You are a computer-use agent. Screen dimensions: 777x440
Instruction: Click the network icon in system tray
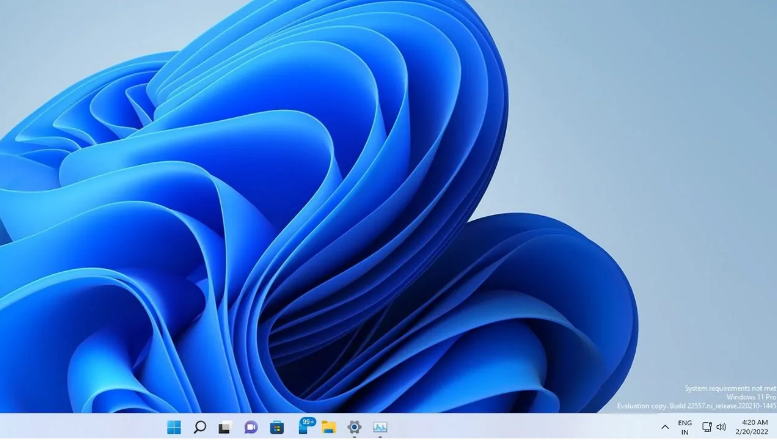707,427
